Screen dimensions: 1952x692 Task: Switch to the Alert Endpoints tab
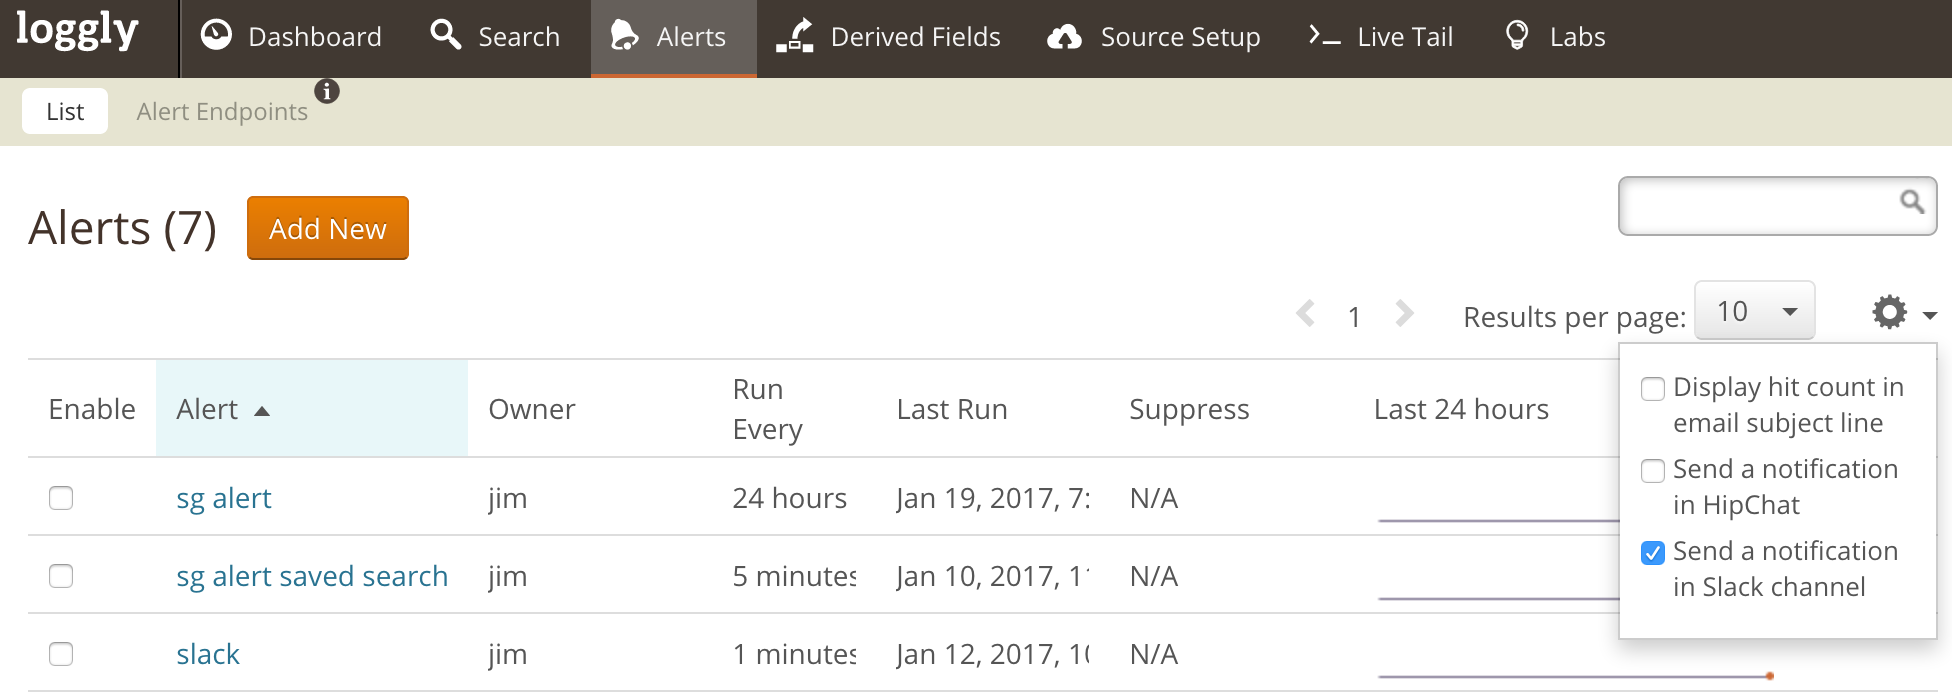point(222,112)
